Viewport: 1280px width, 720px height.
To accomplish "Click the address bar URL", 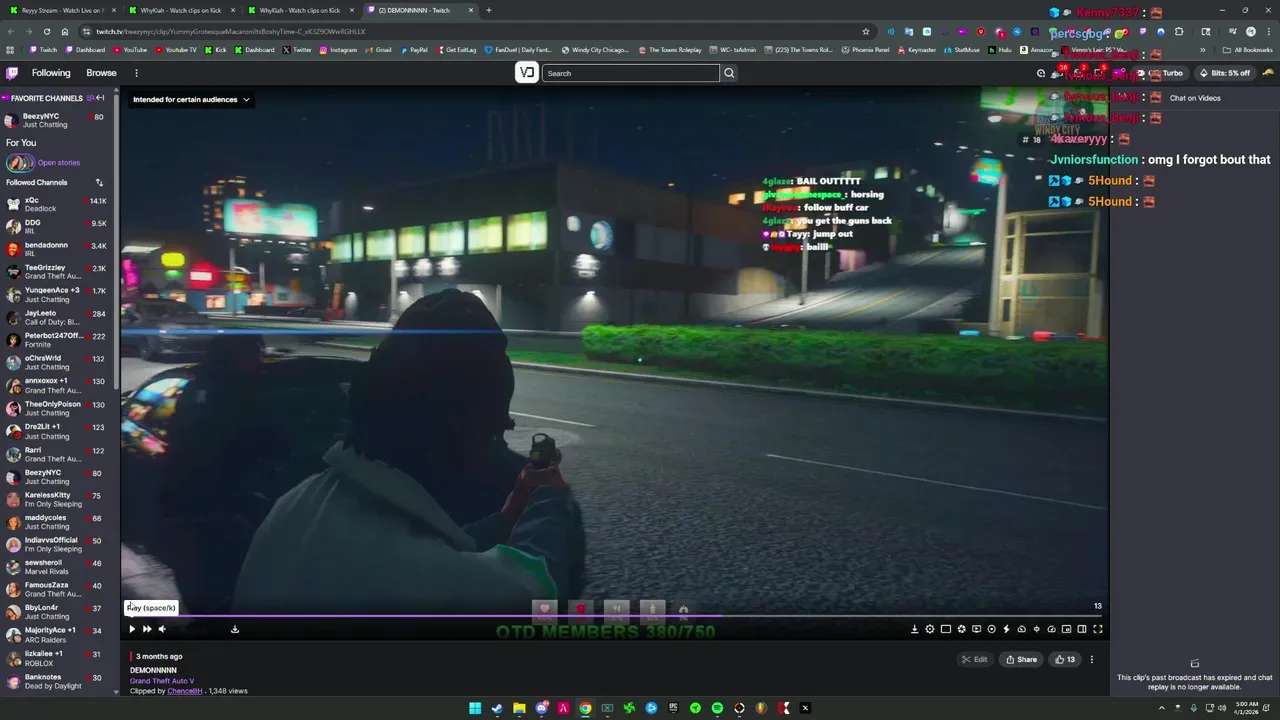I will coord(230,31).
